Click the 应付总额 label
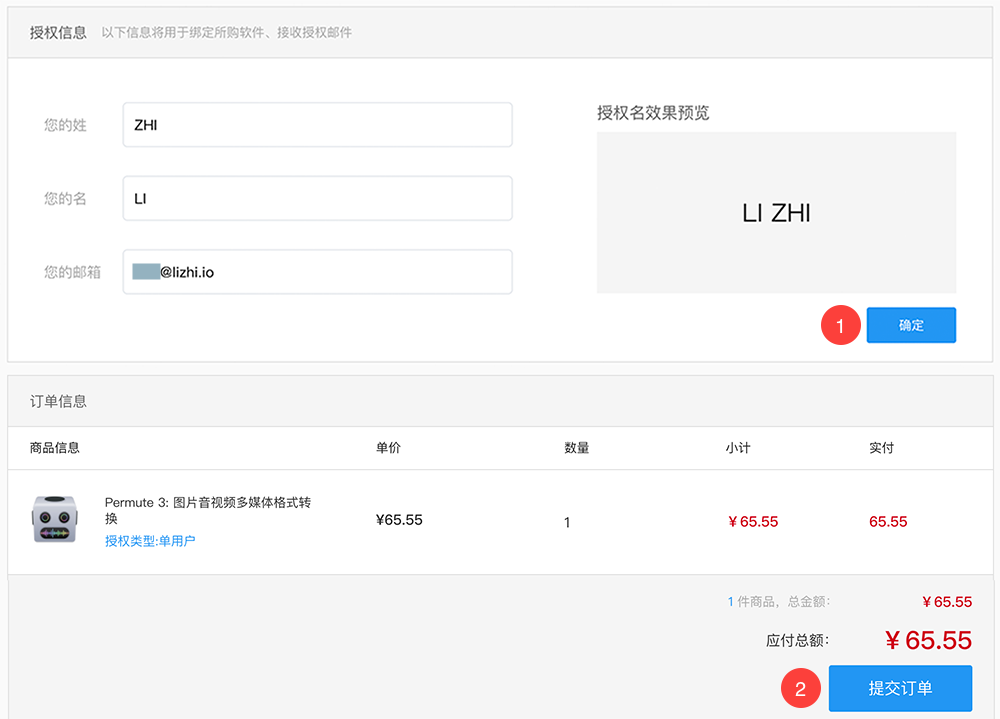This screenshot has height=719, width=1000. point(797,641)
